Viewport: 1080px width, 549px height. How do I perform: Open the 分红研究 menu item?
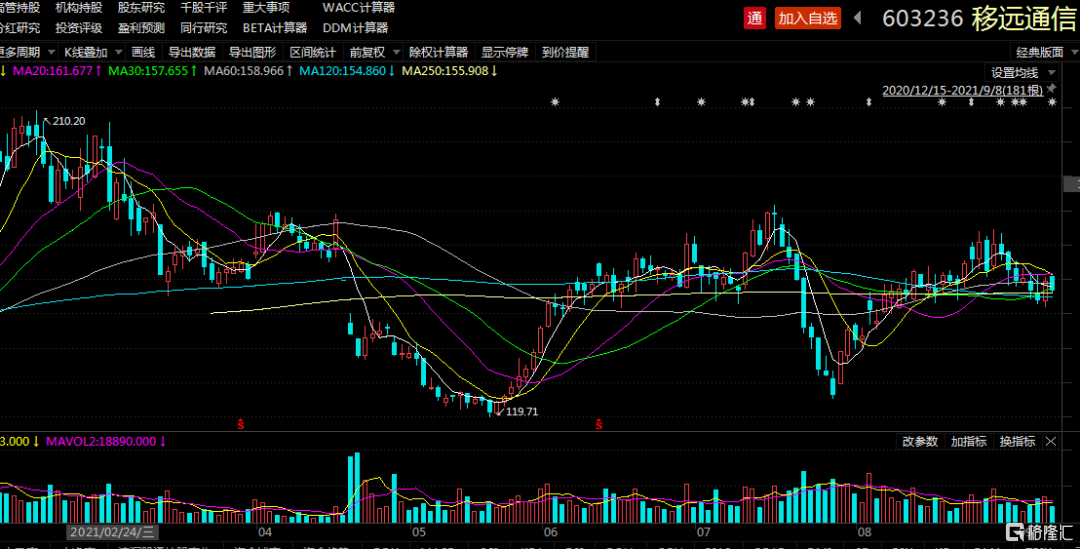(x=20, y=28)
